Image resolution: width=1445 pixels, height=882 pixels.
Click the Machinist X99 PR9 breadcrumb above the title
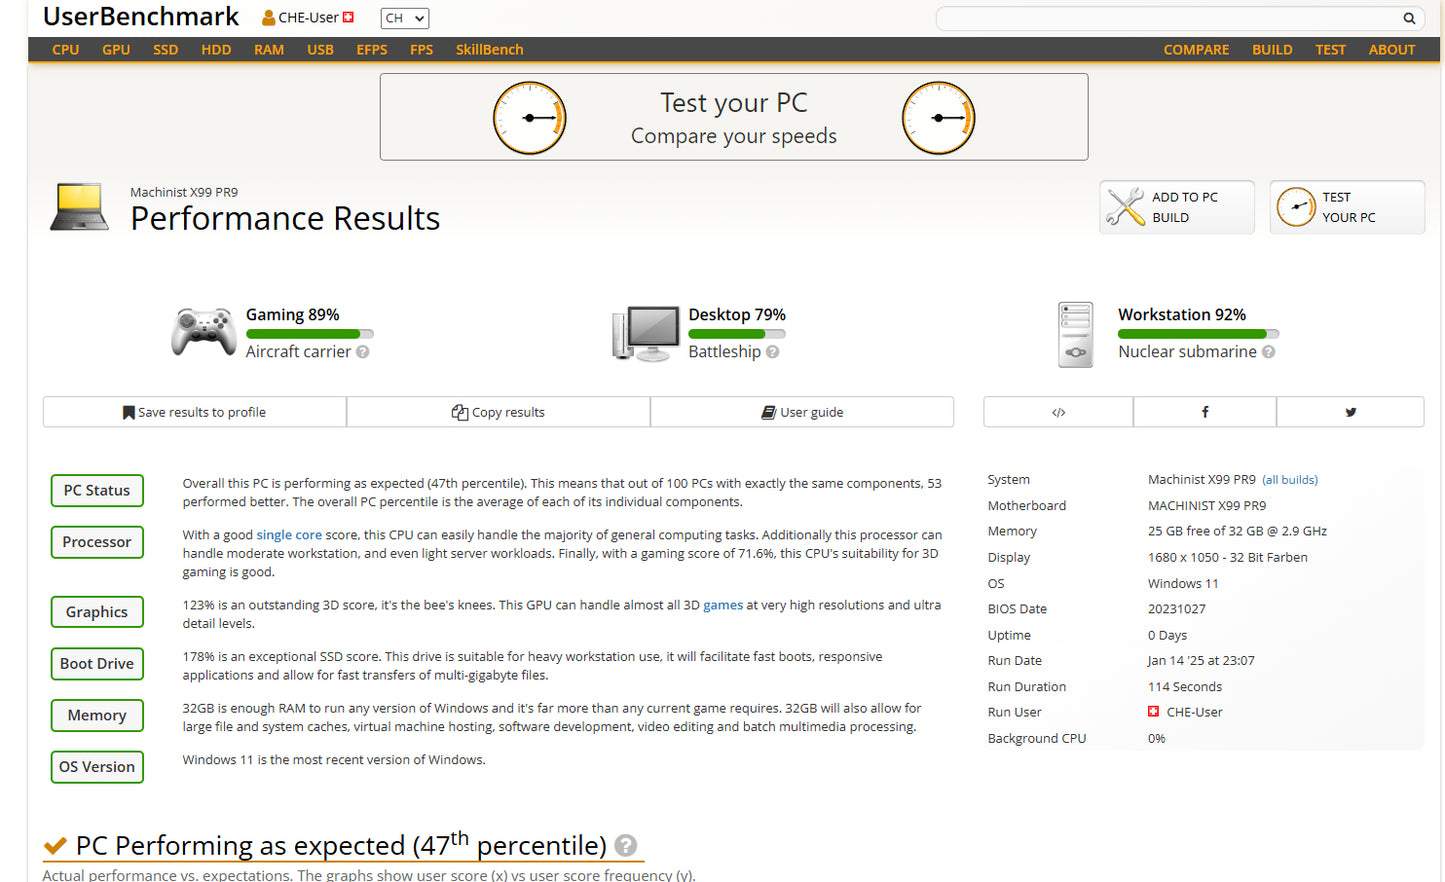[x=184, y=192]
